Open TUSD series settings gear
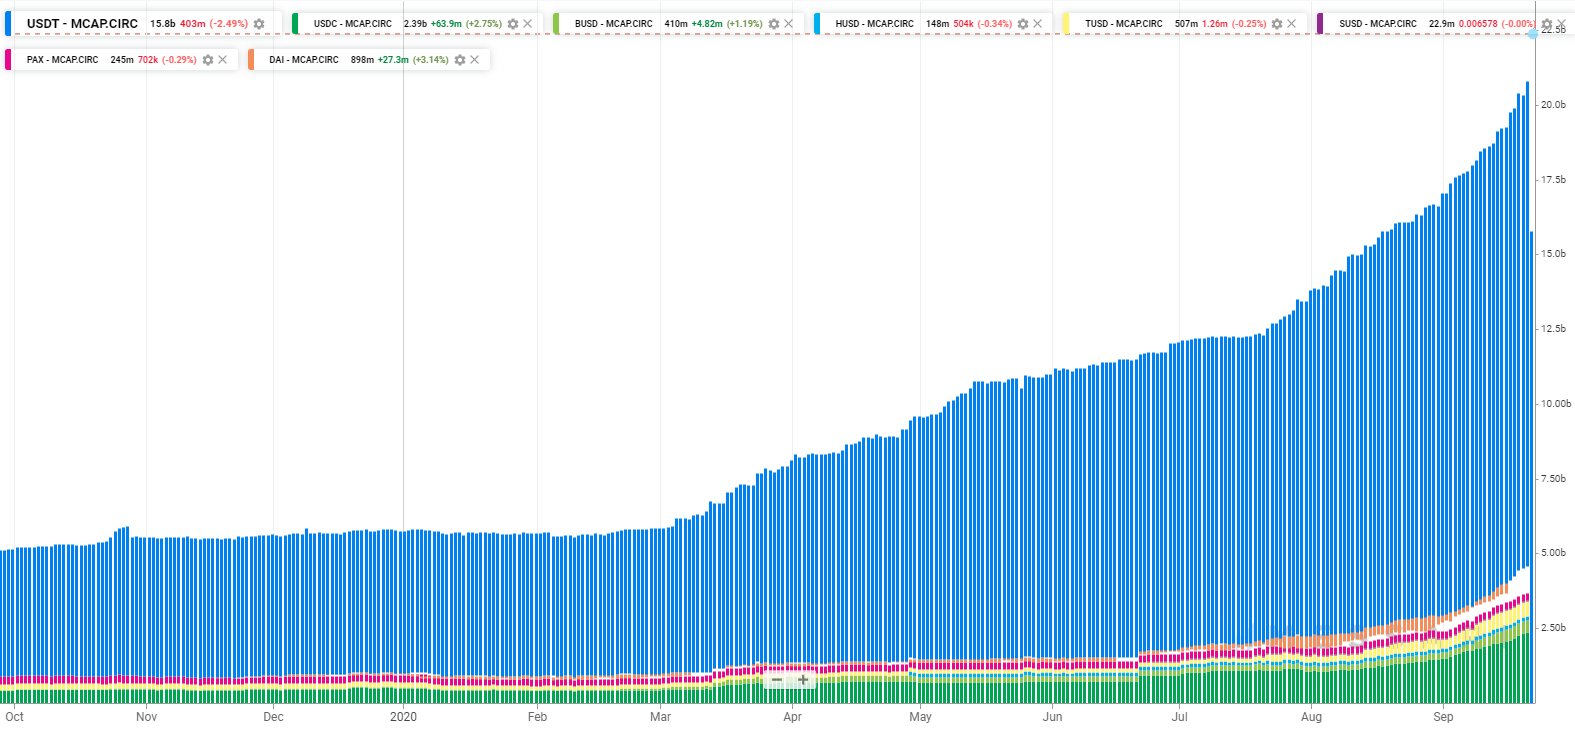 click(x=1277, y=24)
